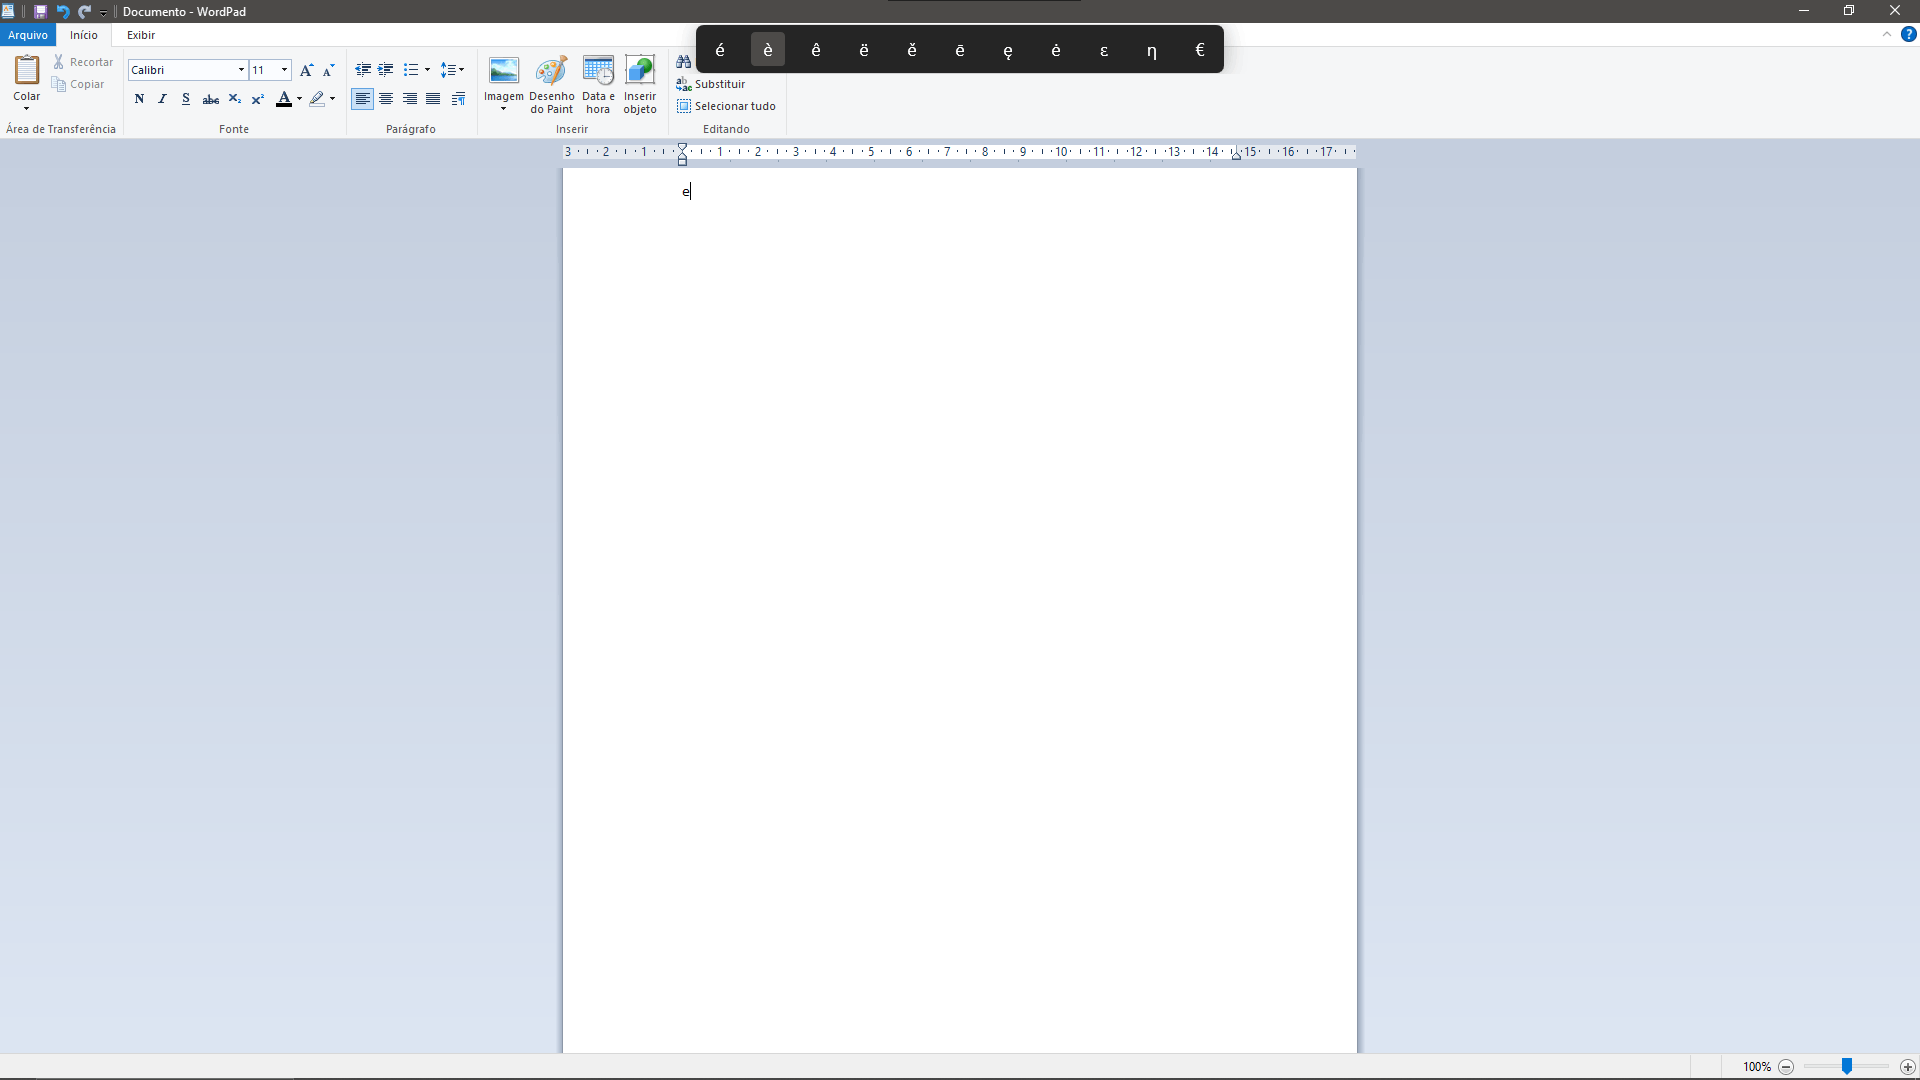Click the binoculars find icon
Viewport: 1920px width, 1080px height.
(684, 62)
